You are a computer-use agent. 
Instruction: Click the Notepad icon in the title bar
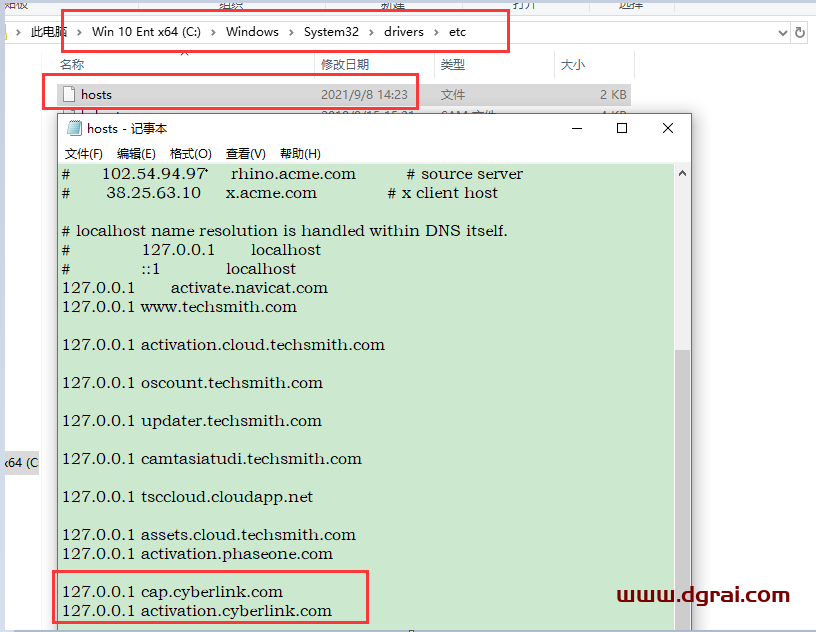tap(74, 128)
